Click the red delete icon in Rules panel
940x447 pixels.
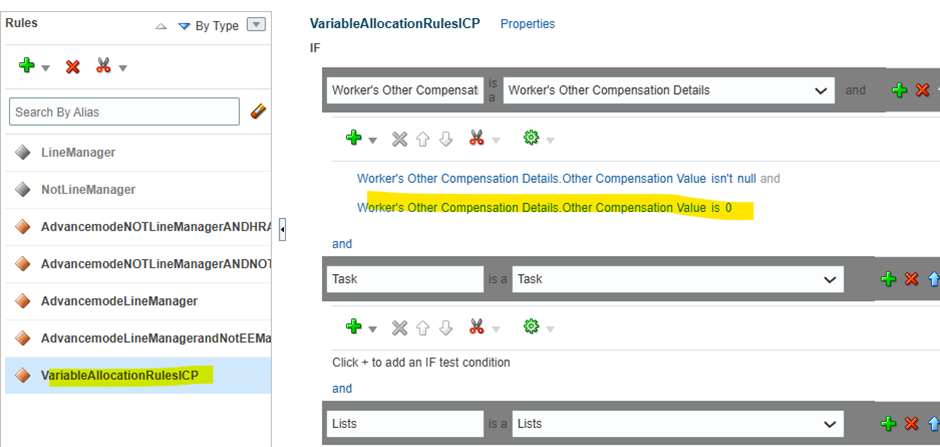73,67
